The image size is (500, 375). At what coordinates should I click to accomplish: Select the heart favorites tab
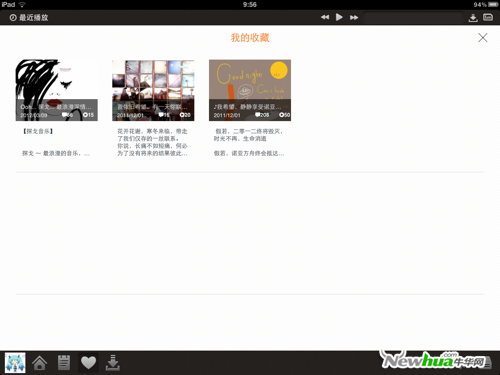pyautogui.click(x=88, y=363)
